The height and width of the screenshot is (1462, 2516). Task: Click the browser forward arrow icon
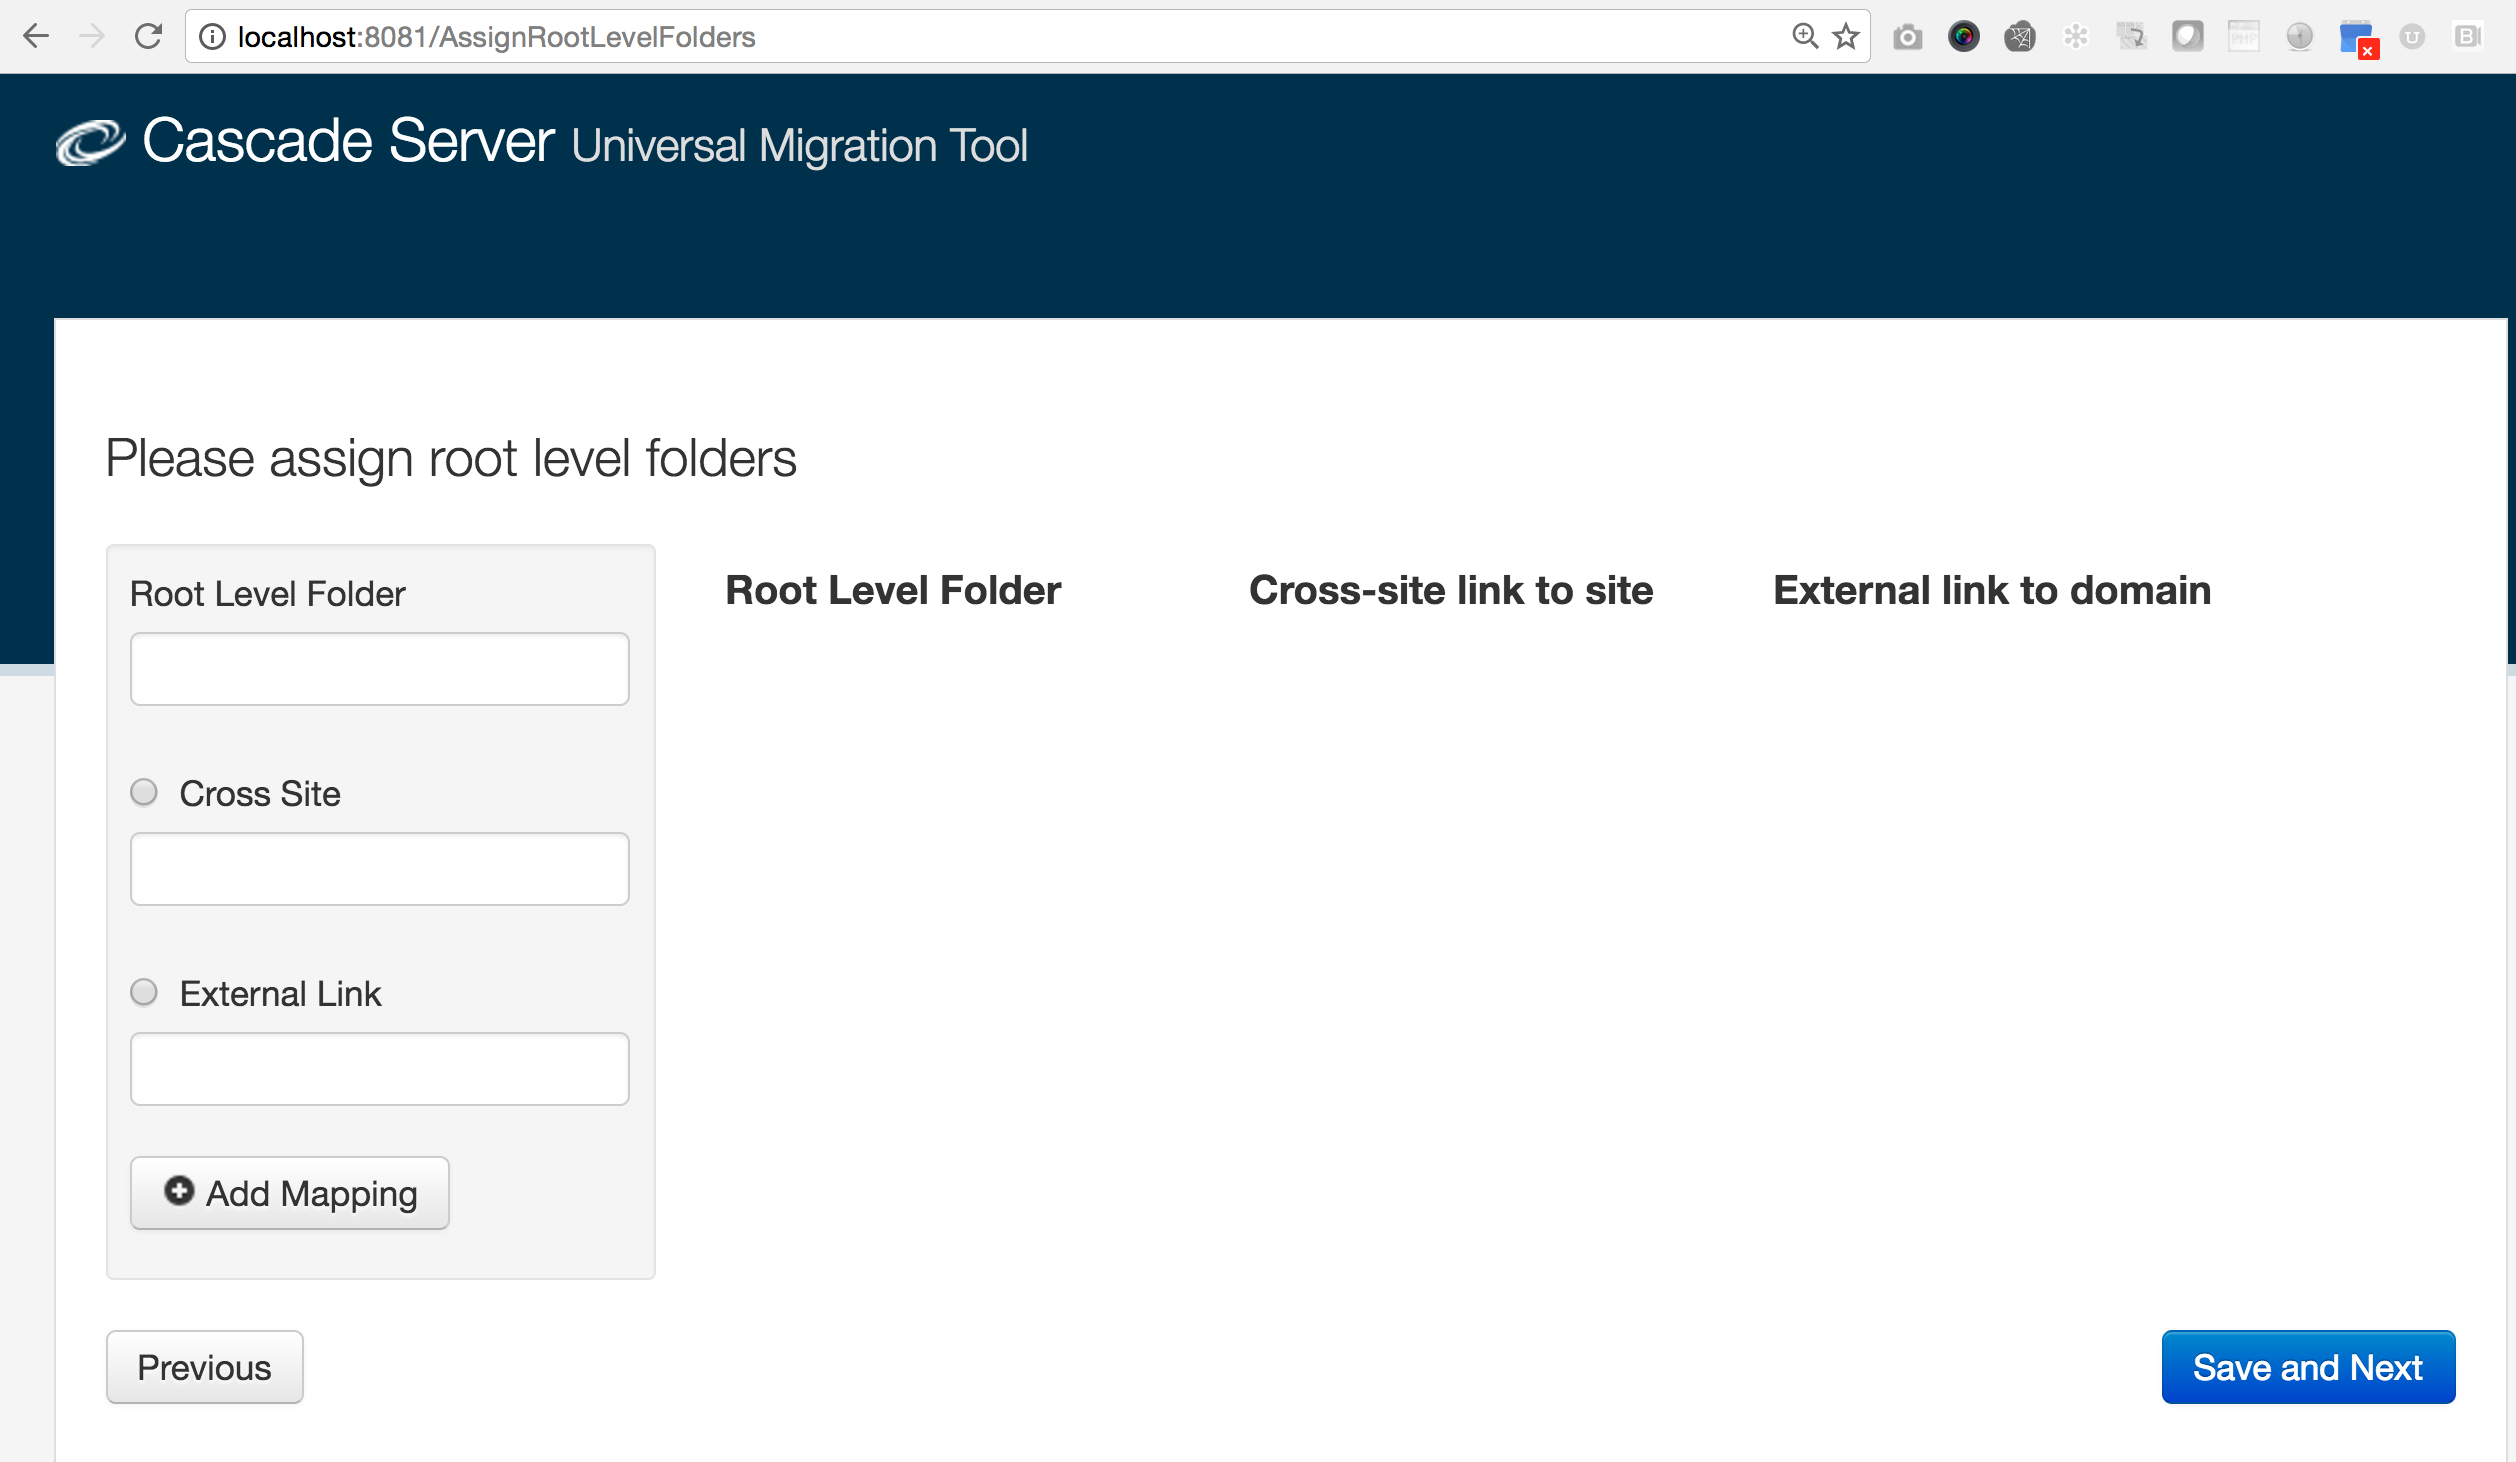tap(89, 35)
